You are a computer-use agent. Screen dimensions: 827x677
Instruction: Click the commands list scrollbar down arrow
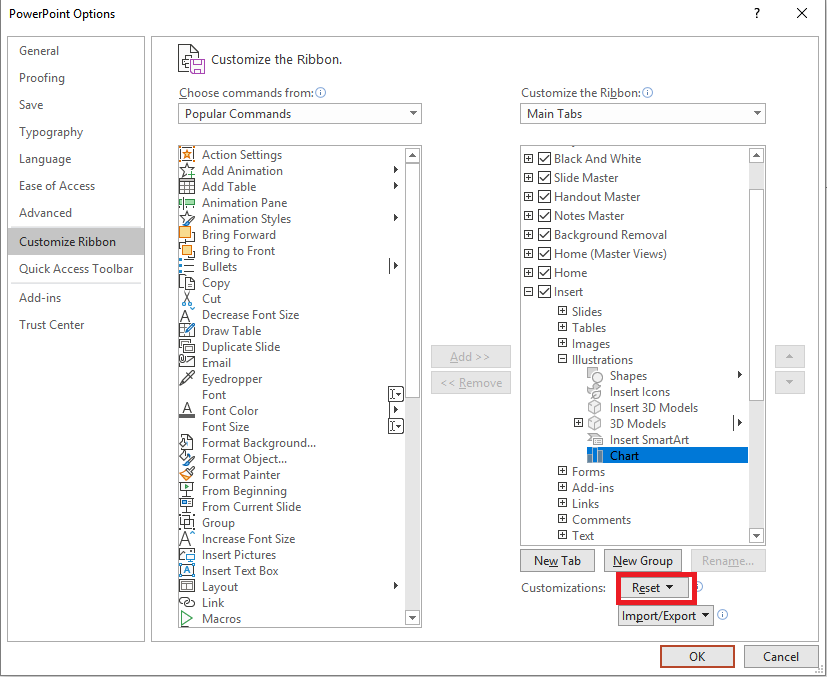click(412, 617)
